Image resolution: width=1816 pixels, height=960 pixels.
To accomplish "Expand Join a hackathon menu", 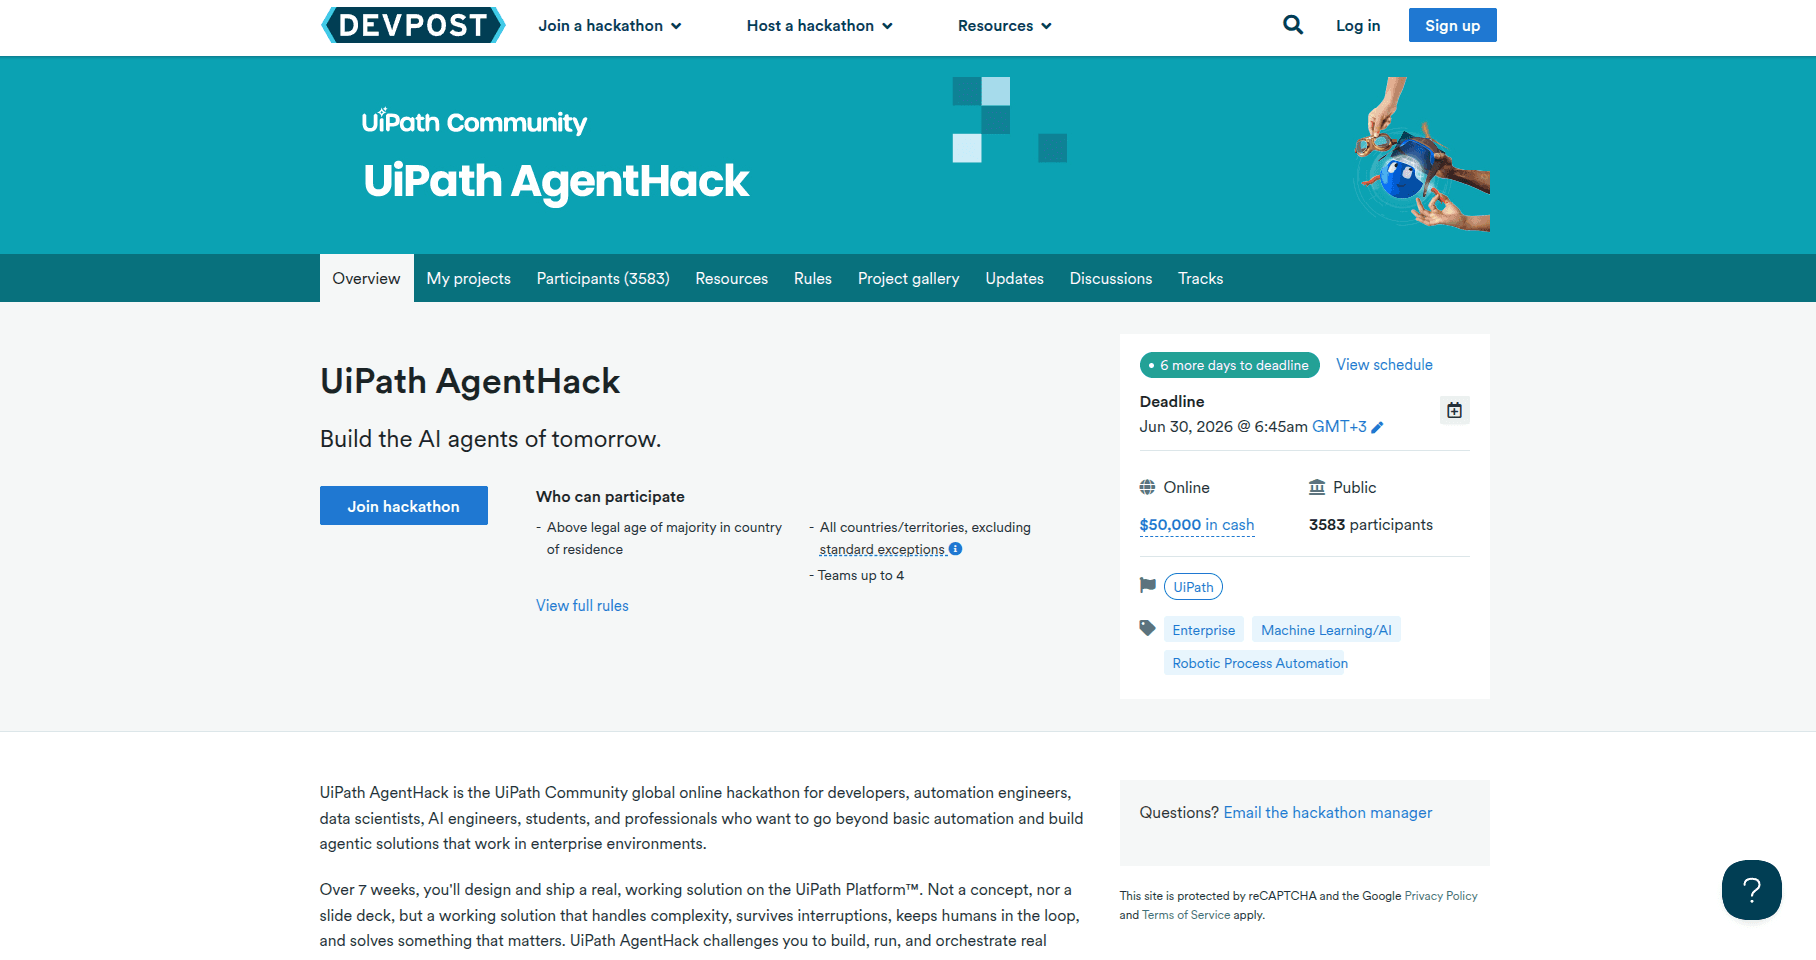I will point(610,26).
